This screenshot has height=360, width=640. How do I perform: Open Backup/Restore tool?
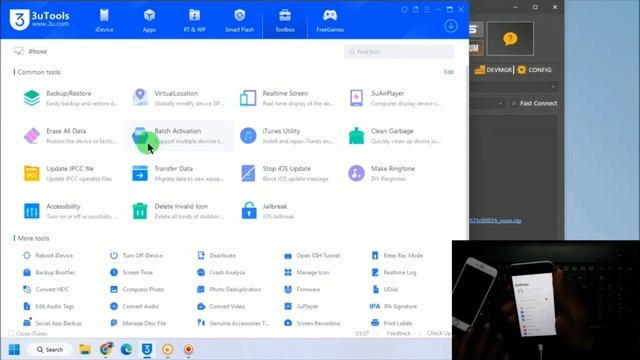click(70, 98)
